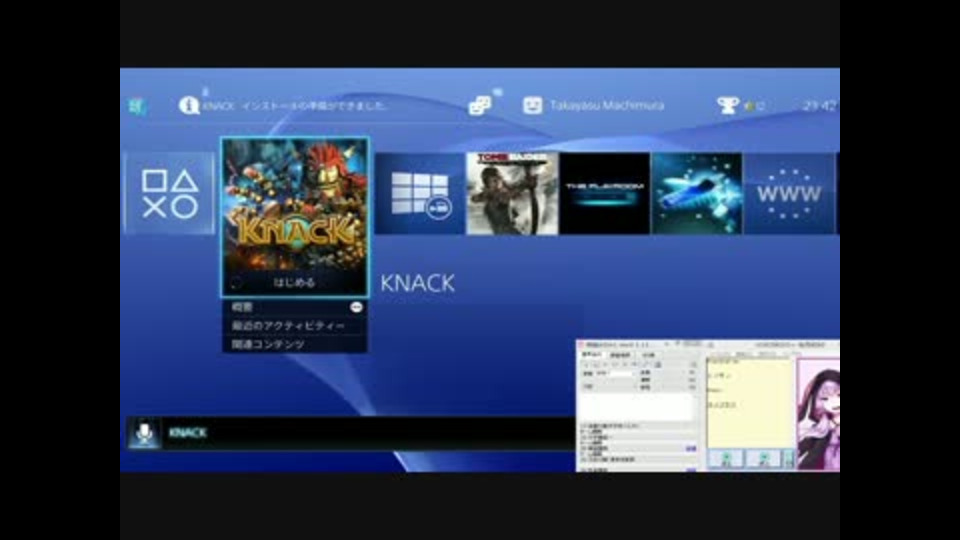Viewport: 960px width, 540px height.
Task: Open the Trophies cup icon
Action: 727,105
